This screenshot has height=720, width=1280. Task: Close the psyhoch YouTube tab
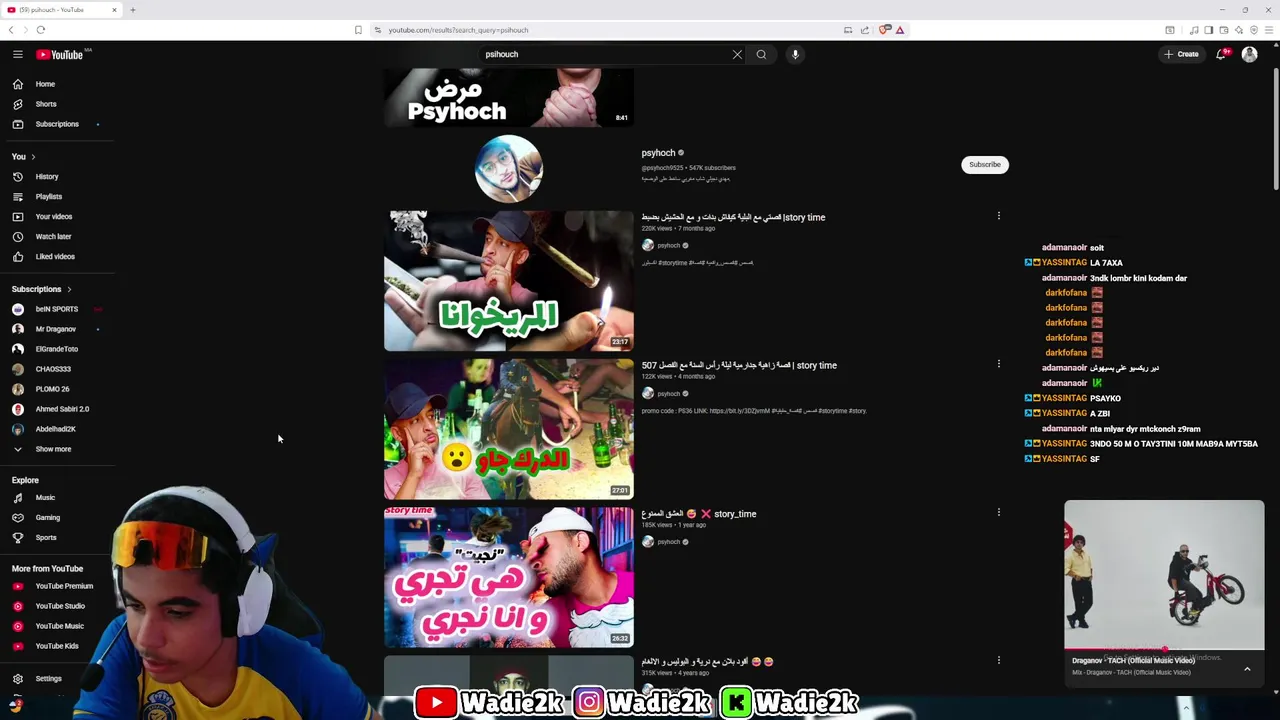[x=114, y=10]
